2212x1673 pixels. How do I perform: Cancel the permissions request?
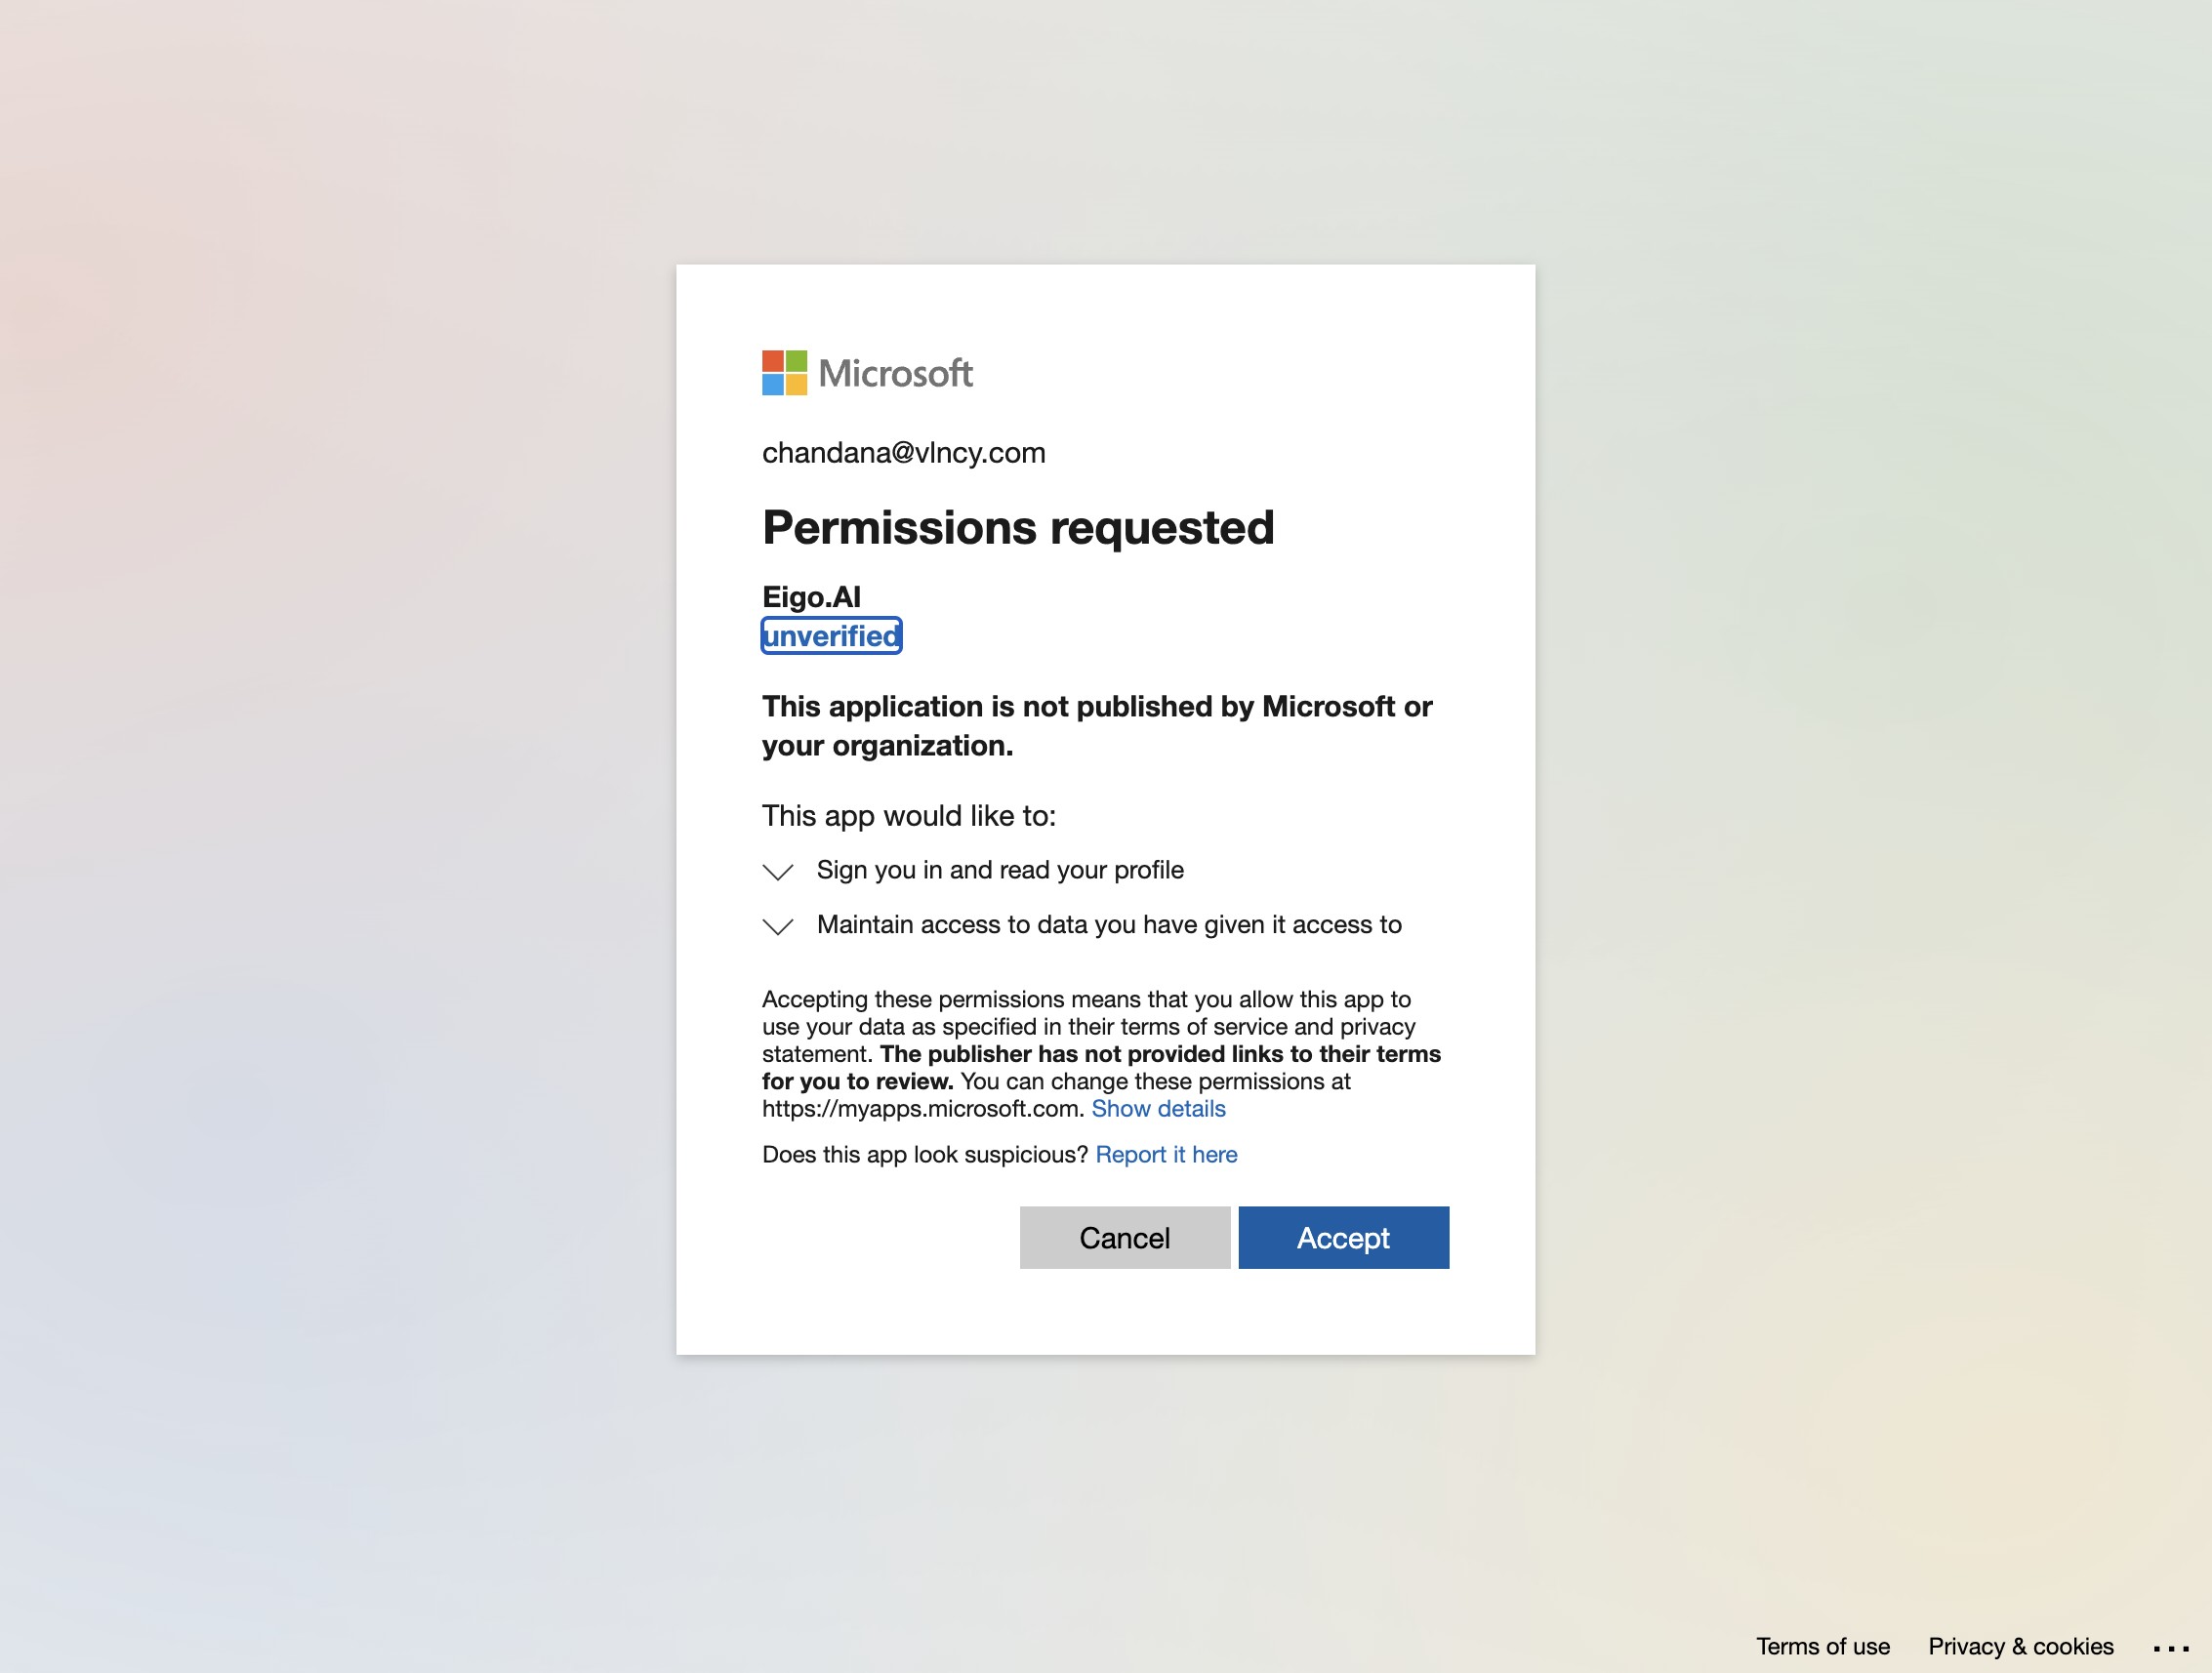[1125, 1238]
